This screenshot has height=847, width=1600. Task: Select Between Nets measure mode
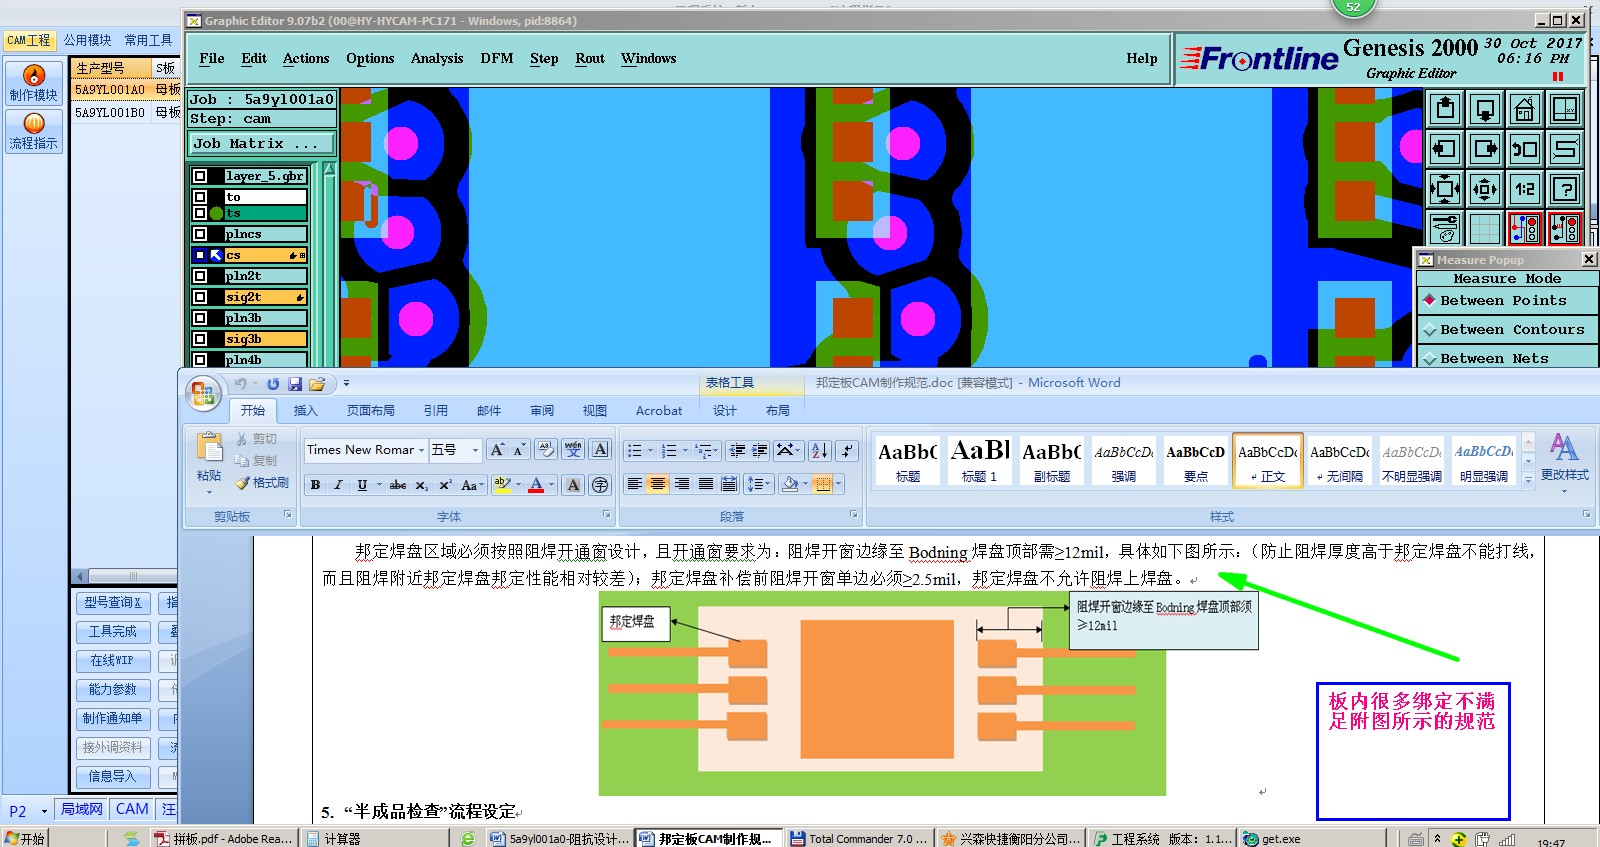[x=1507, y=358]
